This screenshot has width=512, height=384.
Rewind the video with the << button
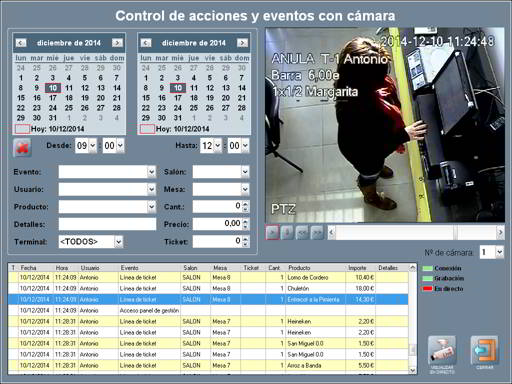(302, 232)
